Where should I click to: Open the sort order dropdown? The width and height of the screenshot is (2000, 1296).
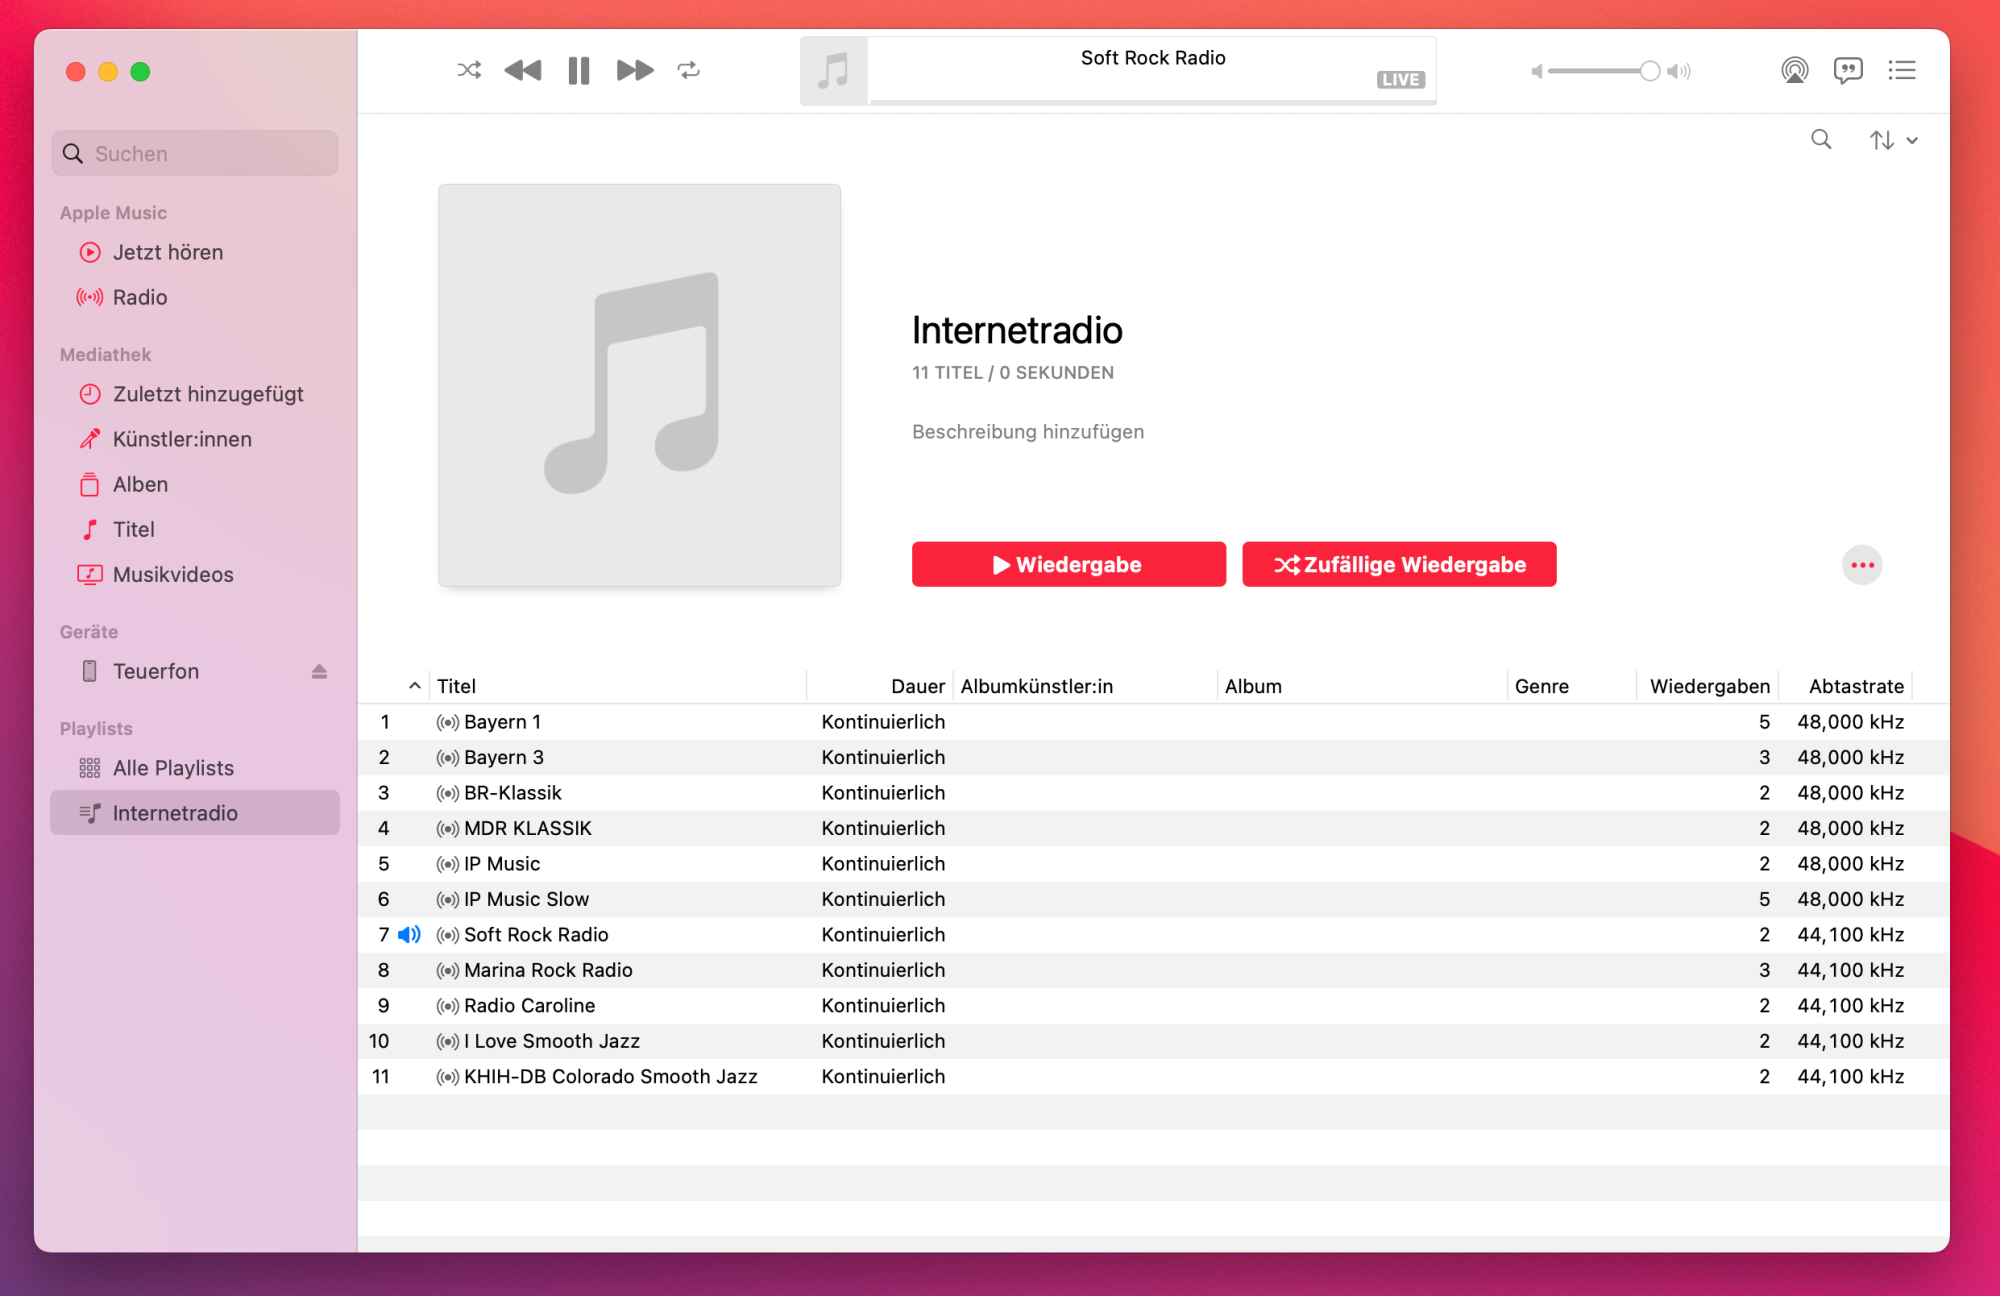point(1893,140)
